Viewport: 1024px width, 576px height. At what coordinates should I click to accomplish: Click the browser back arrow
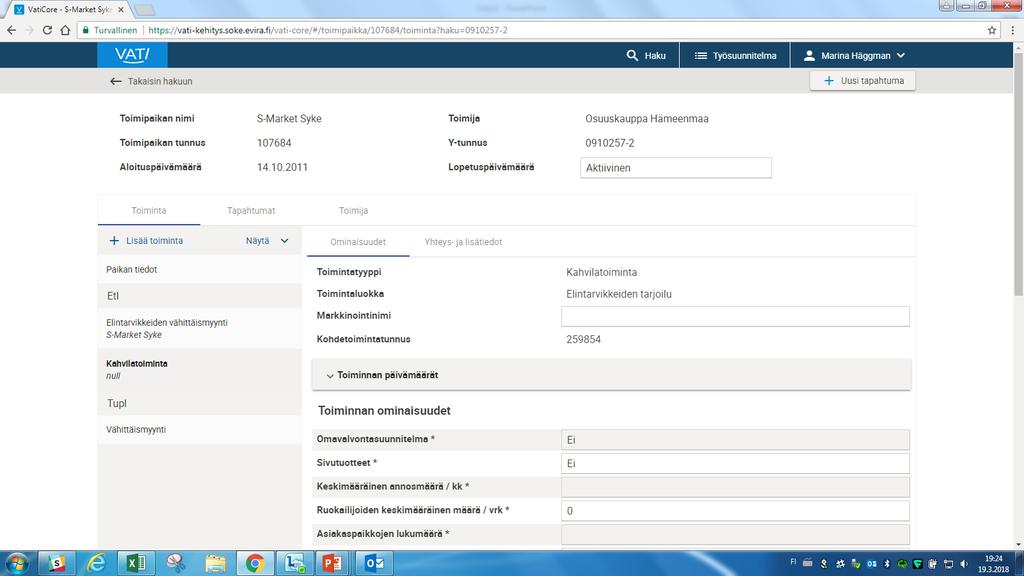click(x=11, y=30)
